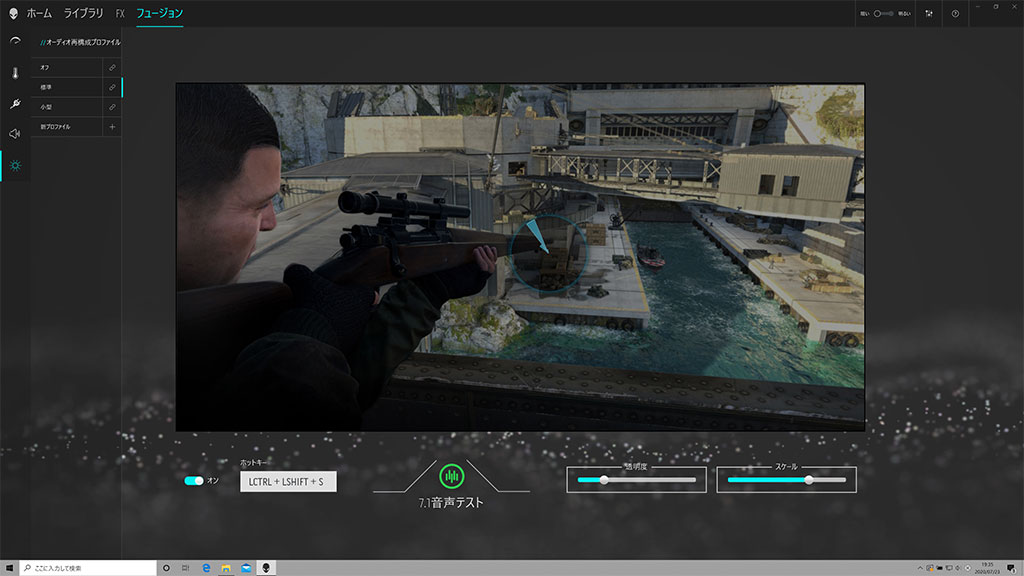Open the power plug sidebar icon
1024x576 pixels.
15,103
